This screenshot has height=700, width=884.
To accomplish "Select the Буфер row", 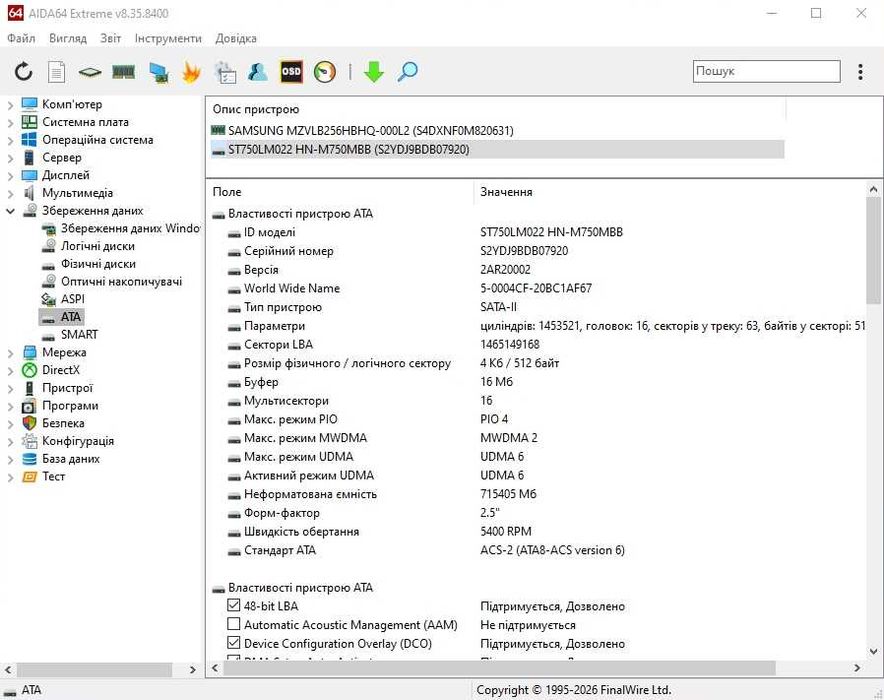I will click(x=536, y=382).
